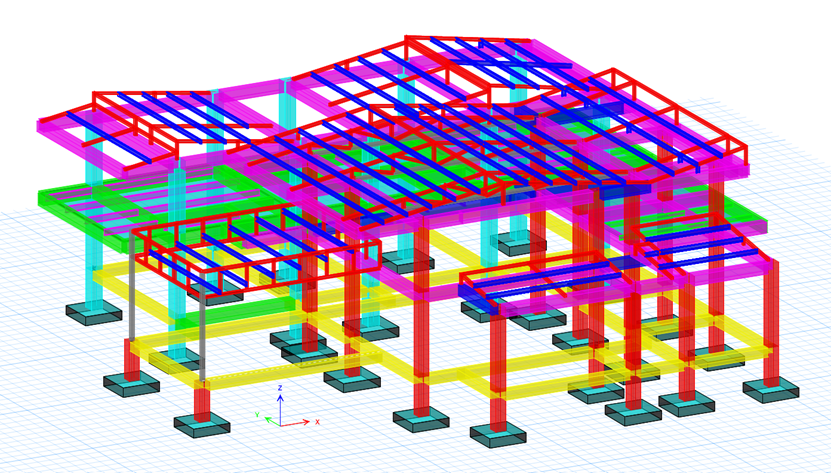Select the green beam at far left
The width and height of the screenshot is (831, 473).
point(60,198)
